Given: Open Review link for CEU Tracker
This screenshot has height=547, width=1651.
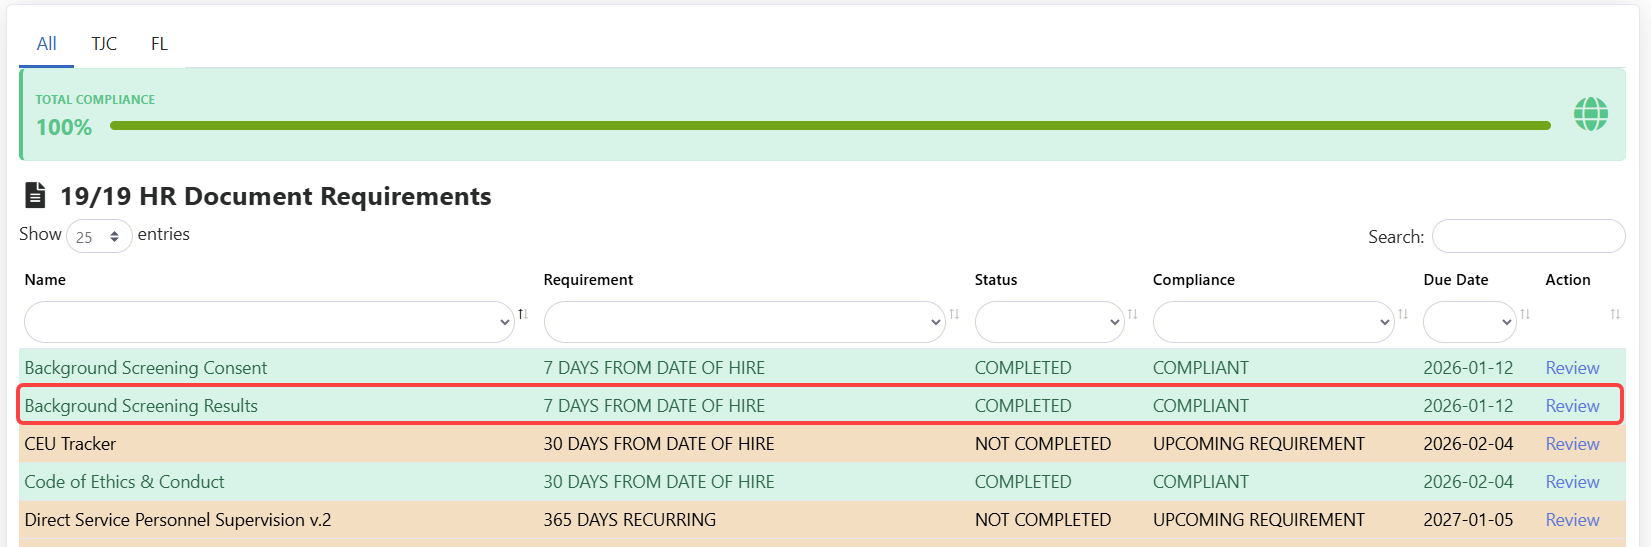Looking at the screenshot, I should click(x=1572, y=444).
